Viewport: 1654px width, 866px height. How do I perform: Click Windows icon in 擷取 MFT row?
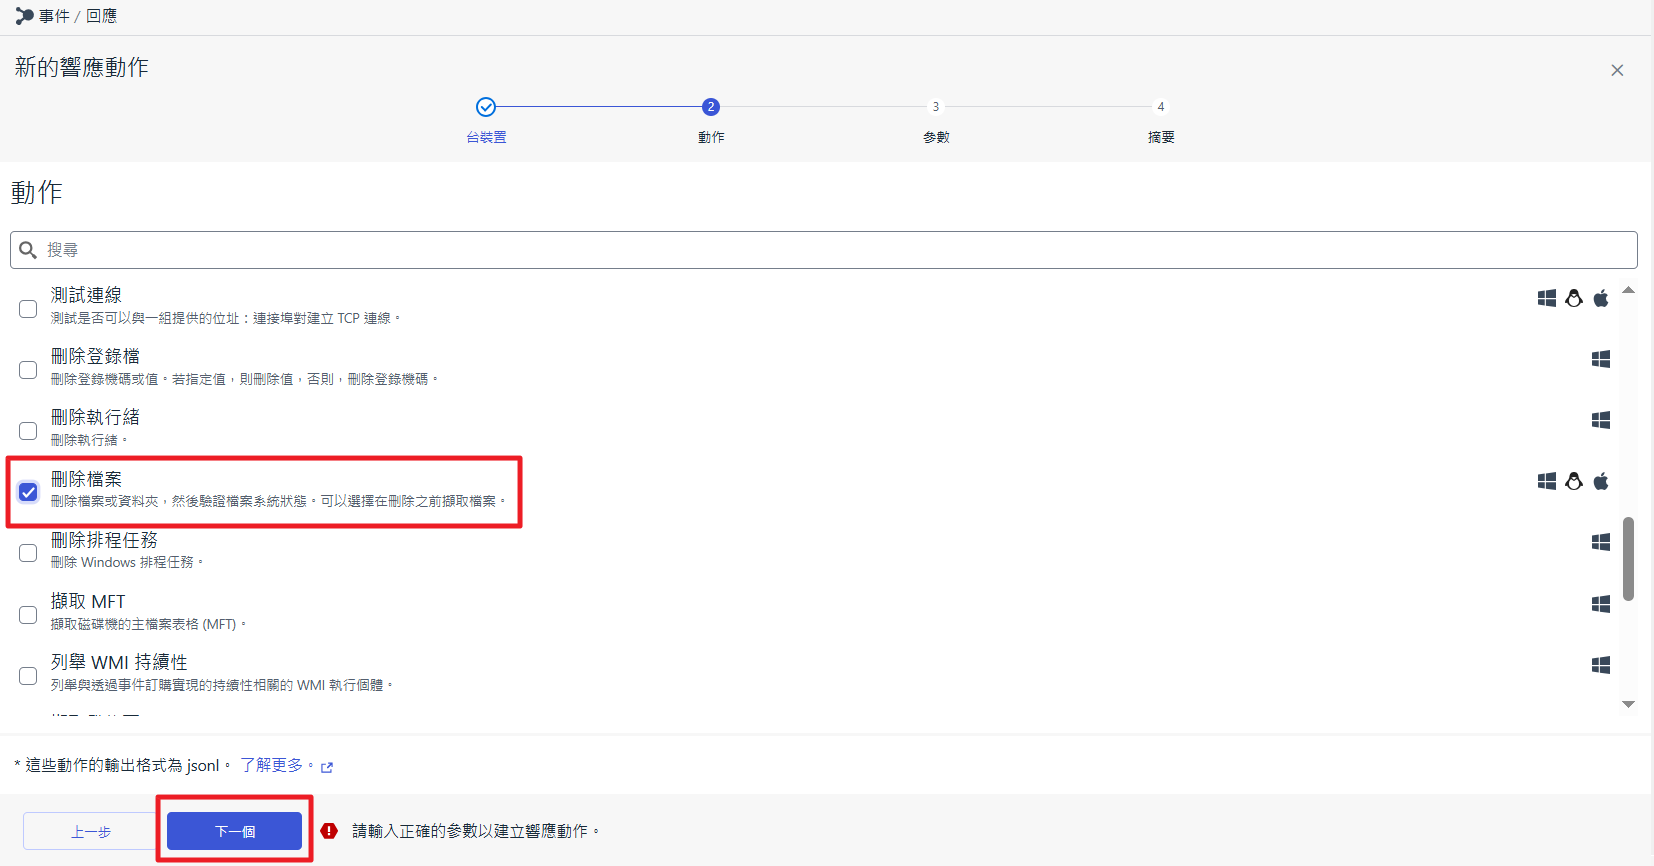[1601, 604]
